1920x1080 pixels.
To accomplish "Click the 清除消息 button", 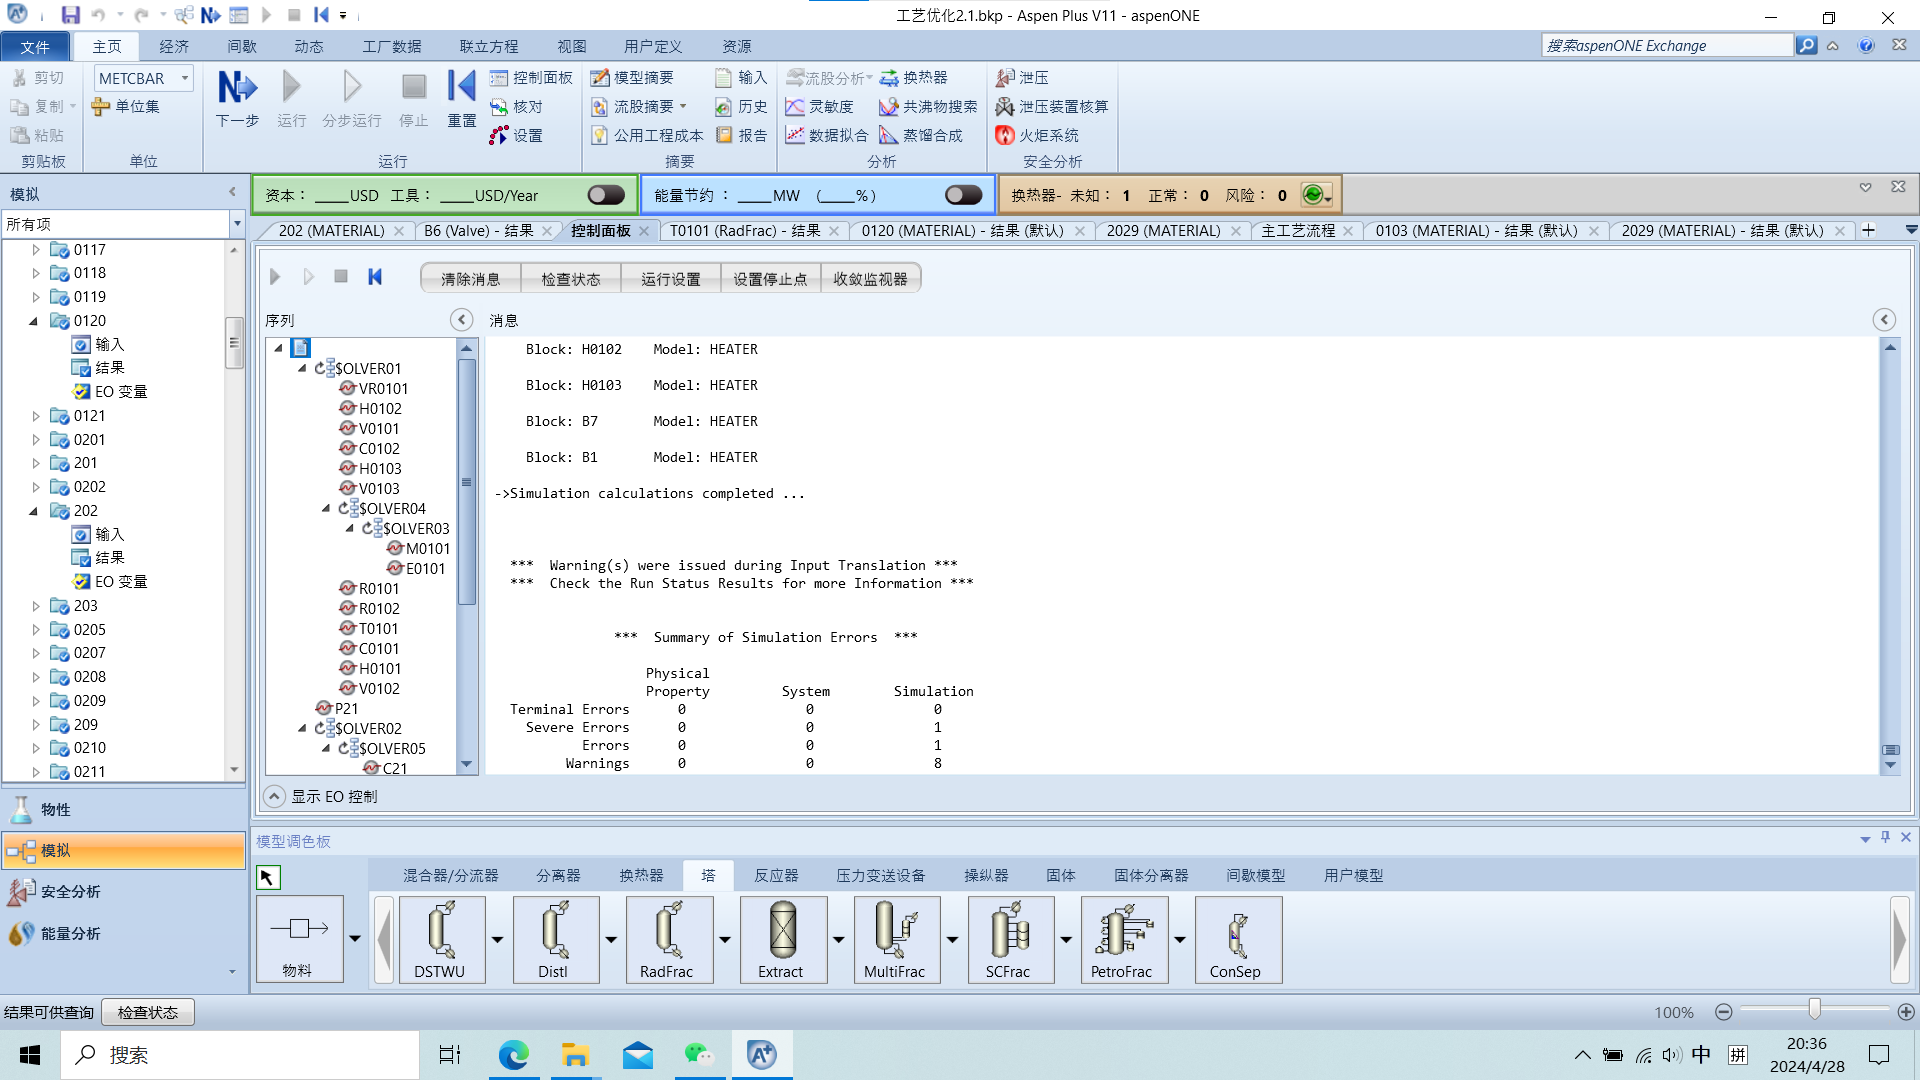I will (x=471, y=279).
